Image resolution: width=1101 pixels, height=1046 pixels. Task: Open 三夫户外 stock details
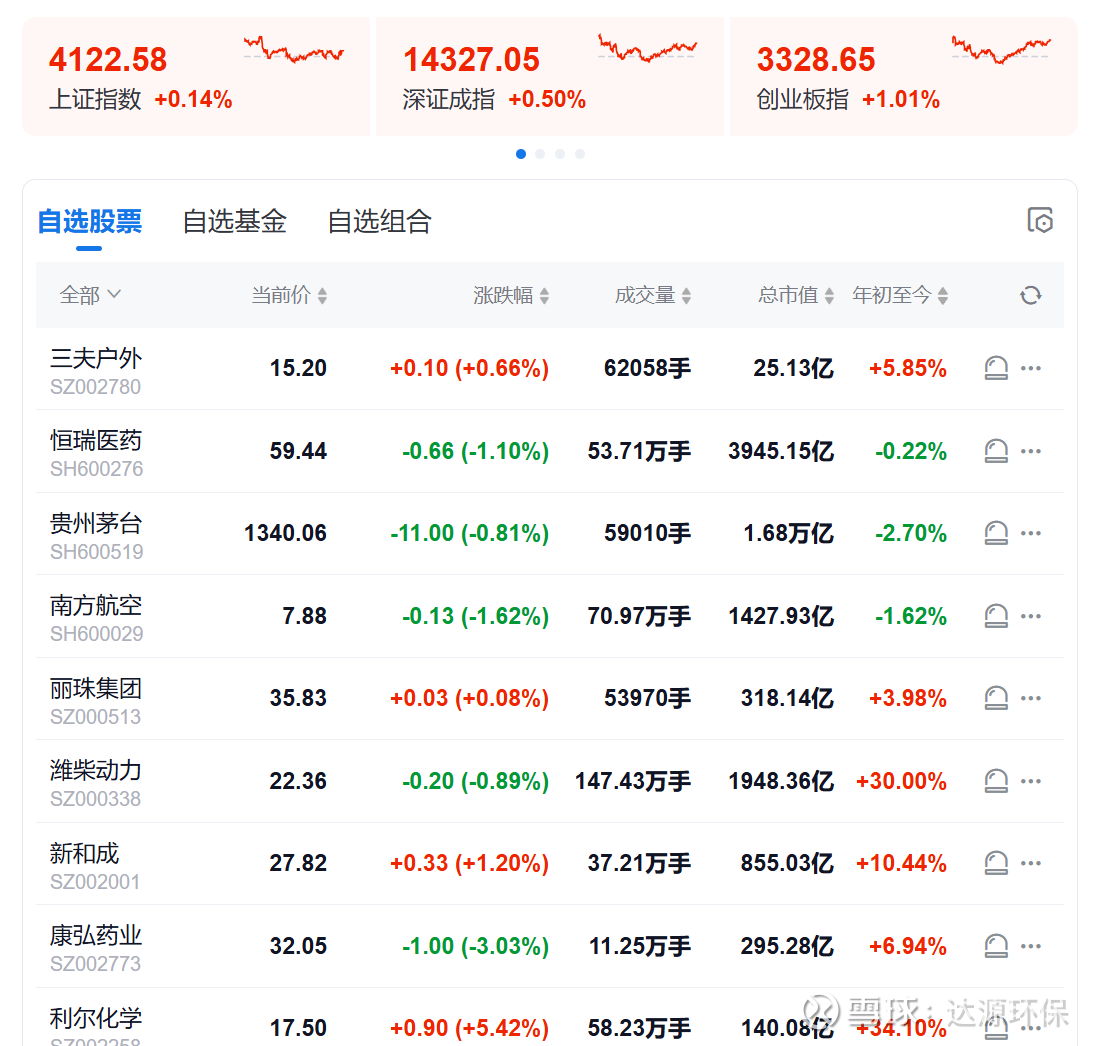[x=95, y=359]
